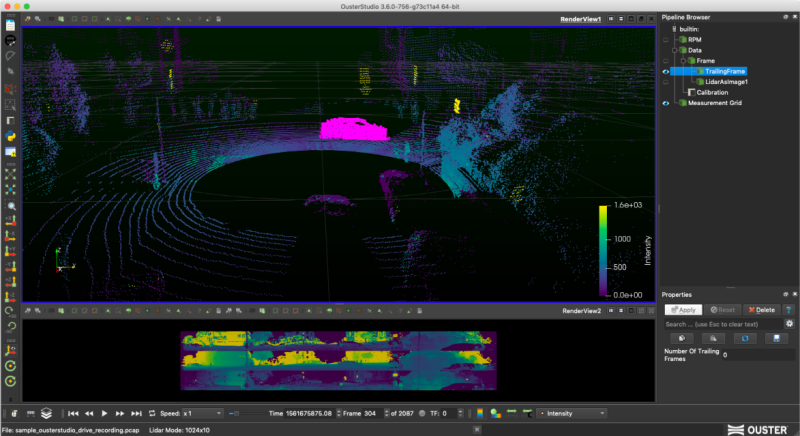800x436 pixels.
Task: Jump to first frame
Action: [73, 414]
